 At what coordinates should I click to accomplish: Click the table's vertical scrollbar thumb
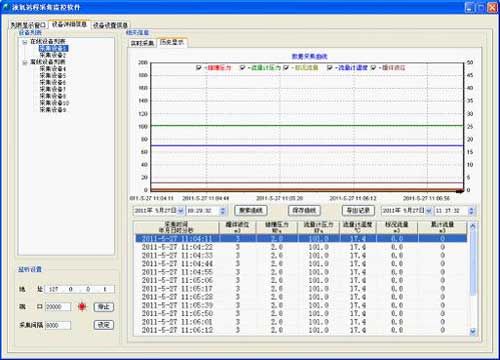(x=473, y=263)
